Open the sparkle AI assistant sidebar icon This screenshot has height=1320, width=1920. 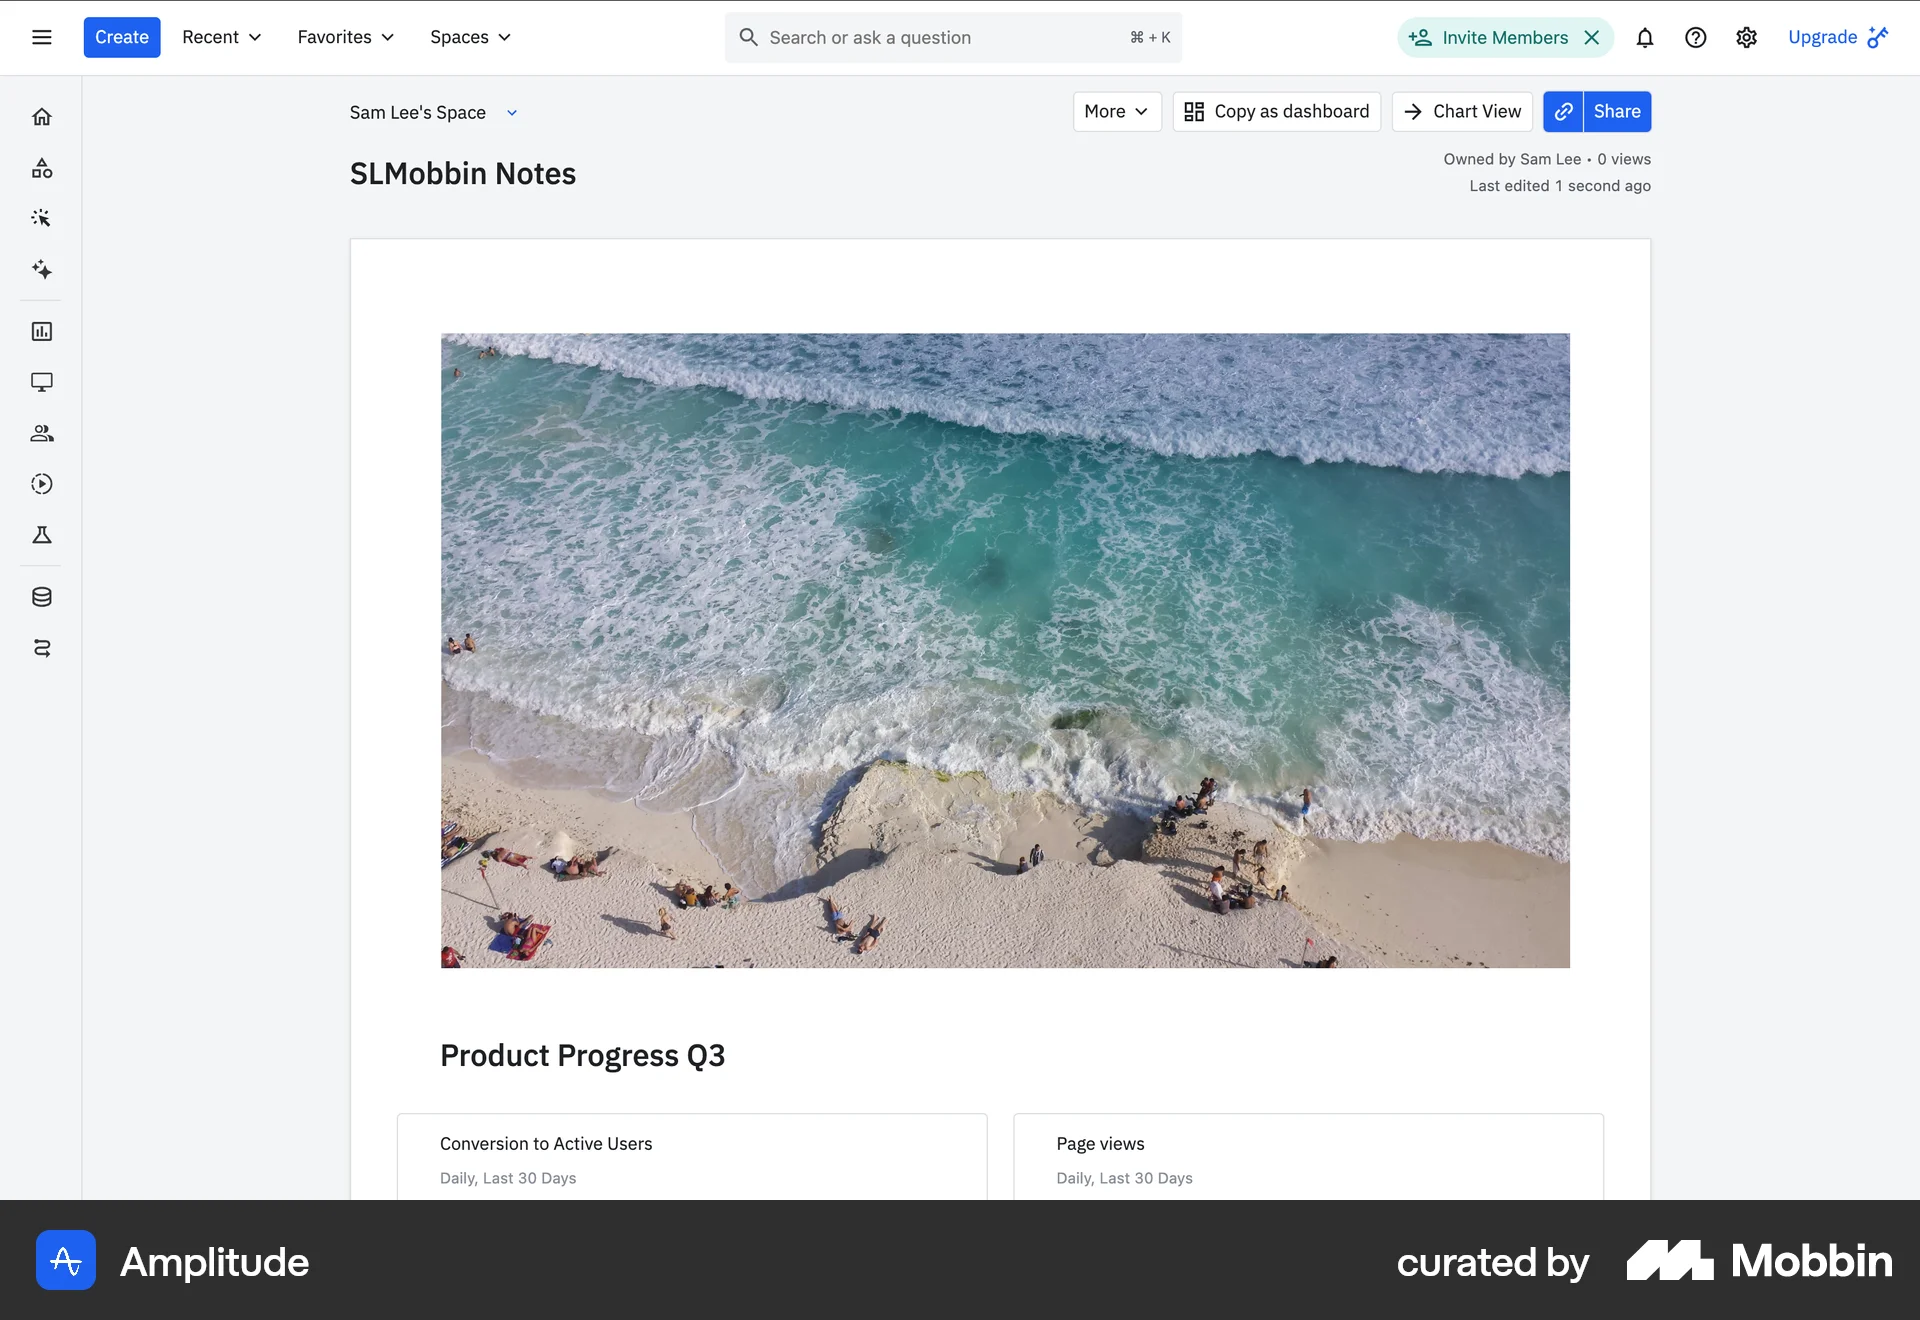click(x=41, y=269)
